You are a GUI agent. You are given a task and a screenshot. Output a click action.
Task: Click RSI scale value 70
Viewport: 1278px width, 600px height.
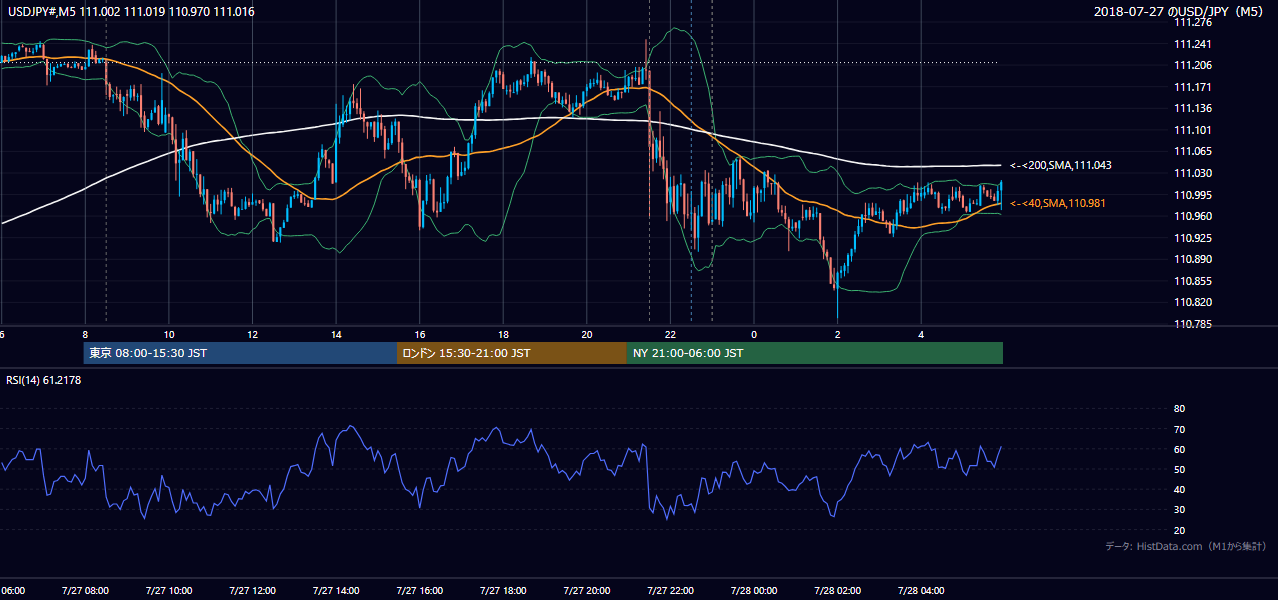pos(1179,429)
